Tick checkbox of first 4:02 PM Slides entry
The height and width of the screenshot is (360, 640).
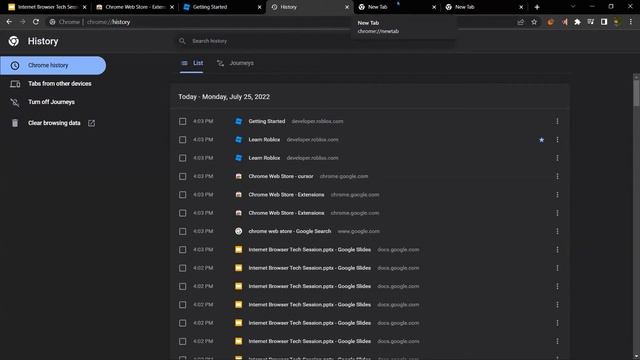182,268
